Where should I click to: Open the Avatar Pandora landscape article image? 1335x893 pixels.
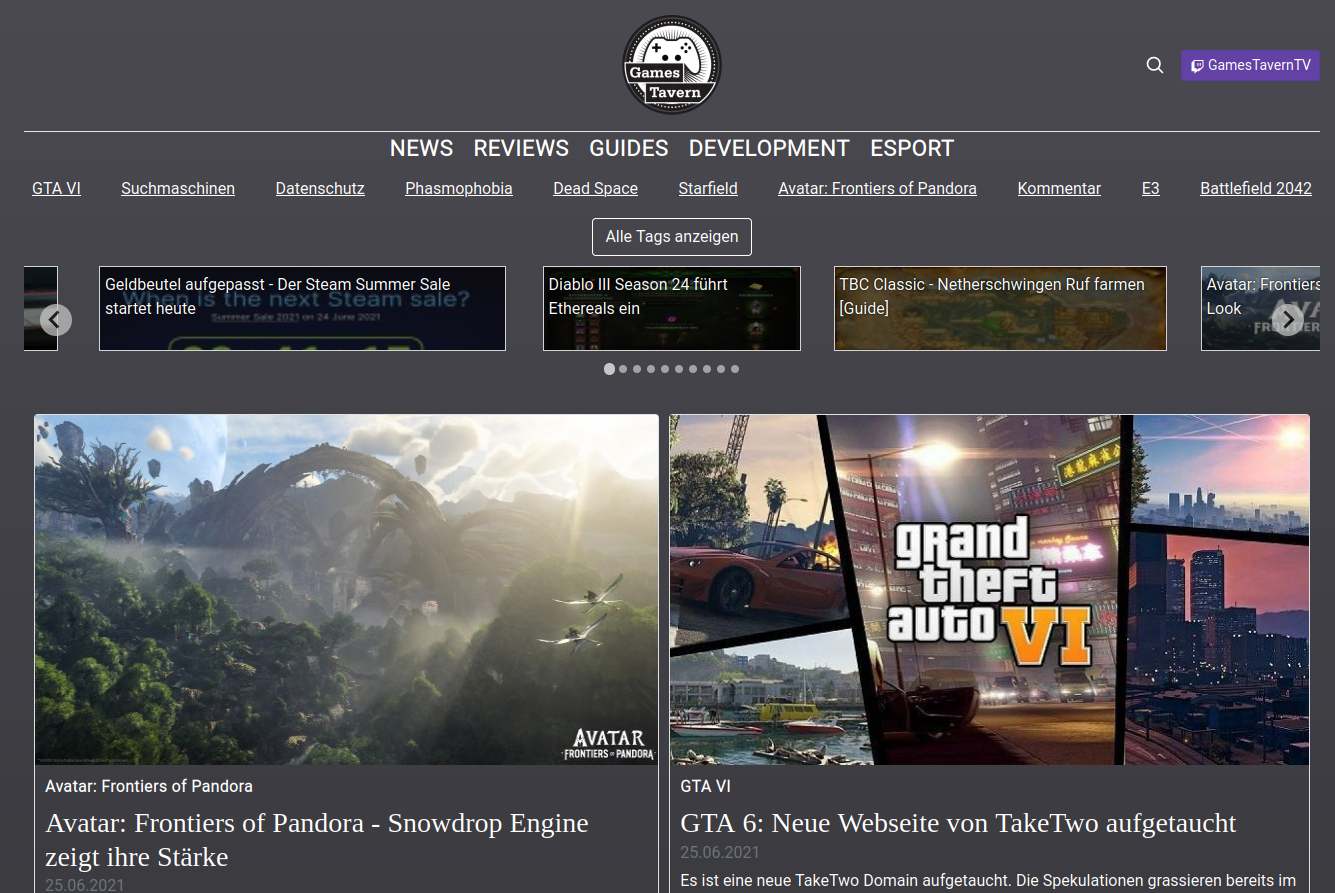tap(347, 590)
